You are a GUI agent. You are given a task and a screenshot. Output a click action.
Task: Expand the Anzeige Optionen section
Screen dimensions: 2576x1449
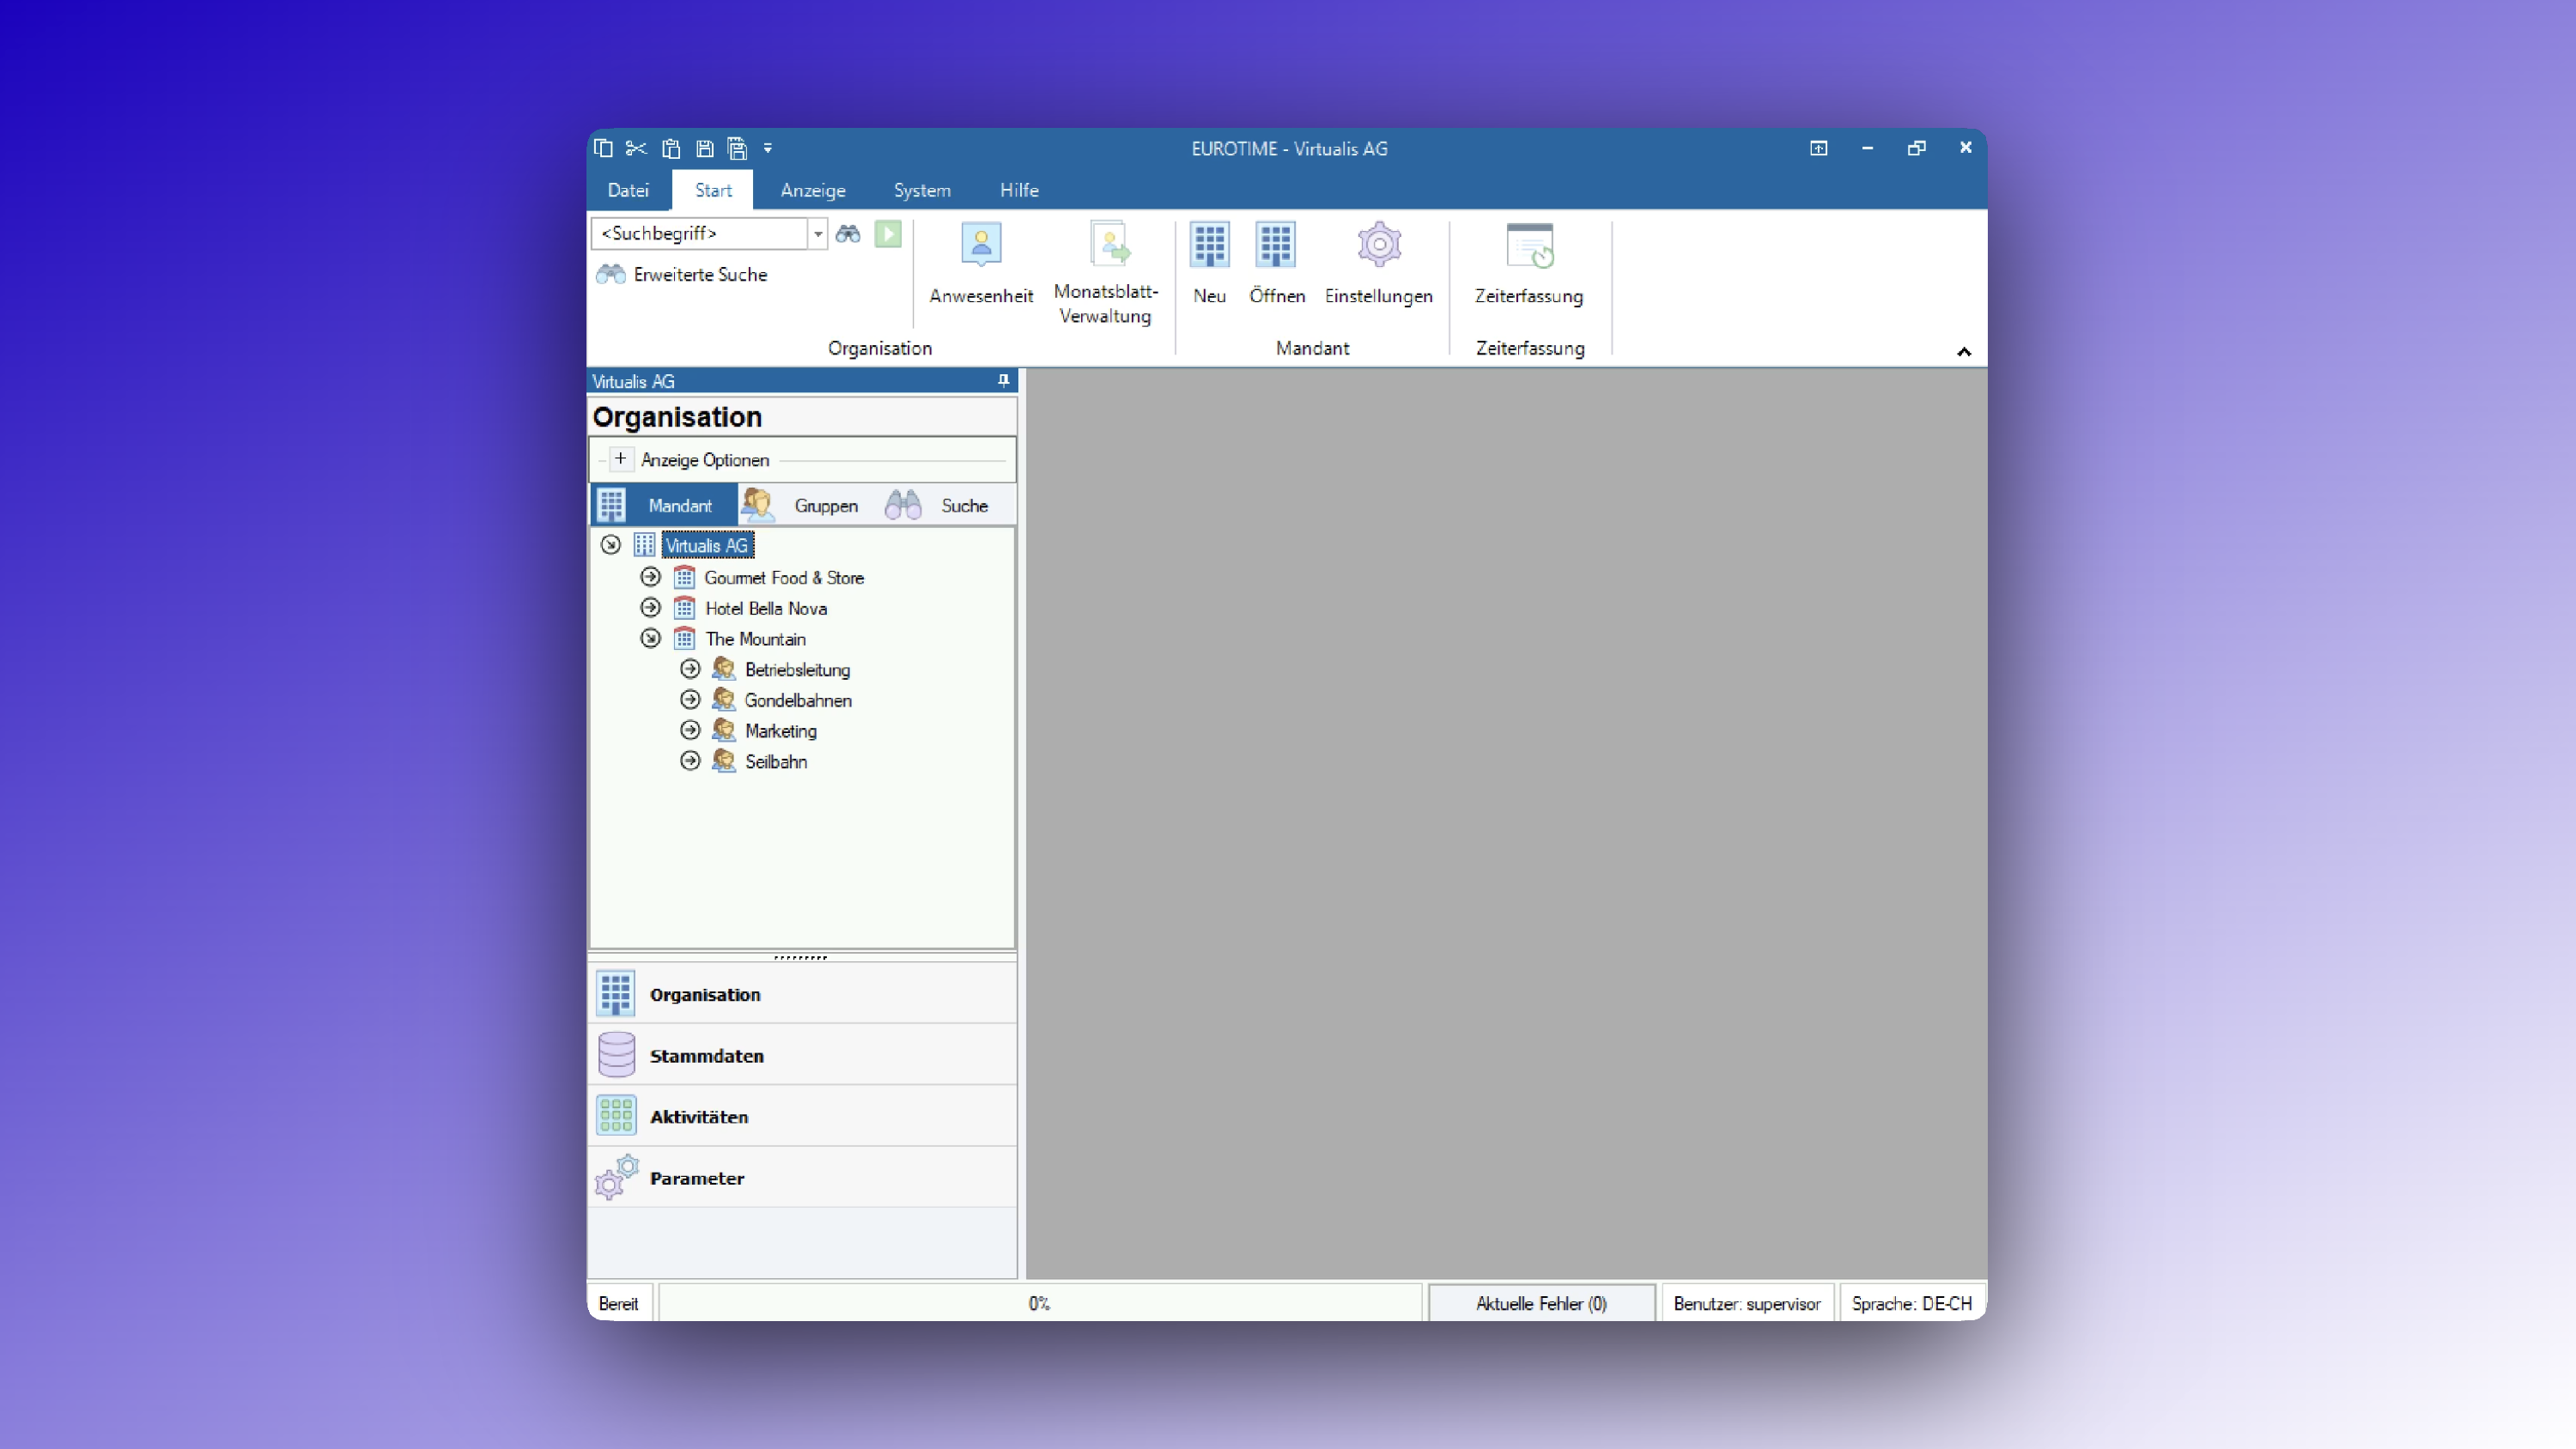click(620, 459)
